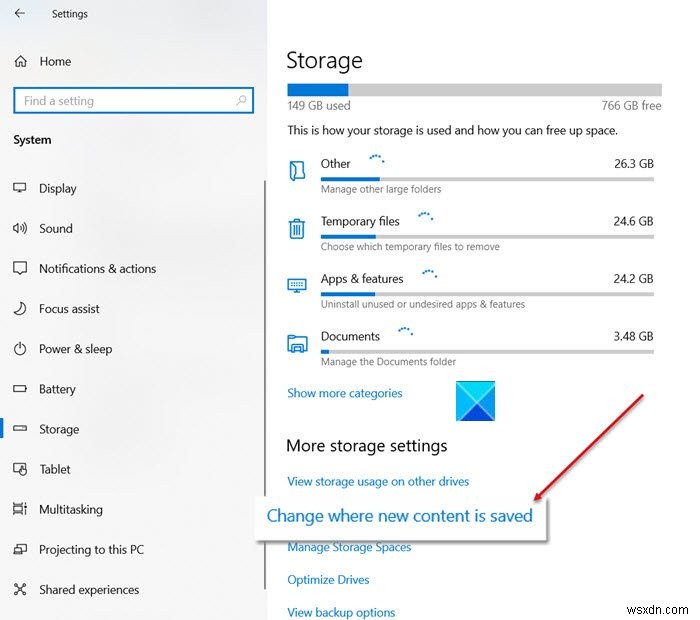Click the main storage usage bar
This screenshot has width=700, height=620.
tap(474, 89)
